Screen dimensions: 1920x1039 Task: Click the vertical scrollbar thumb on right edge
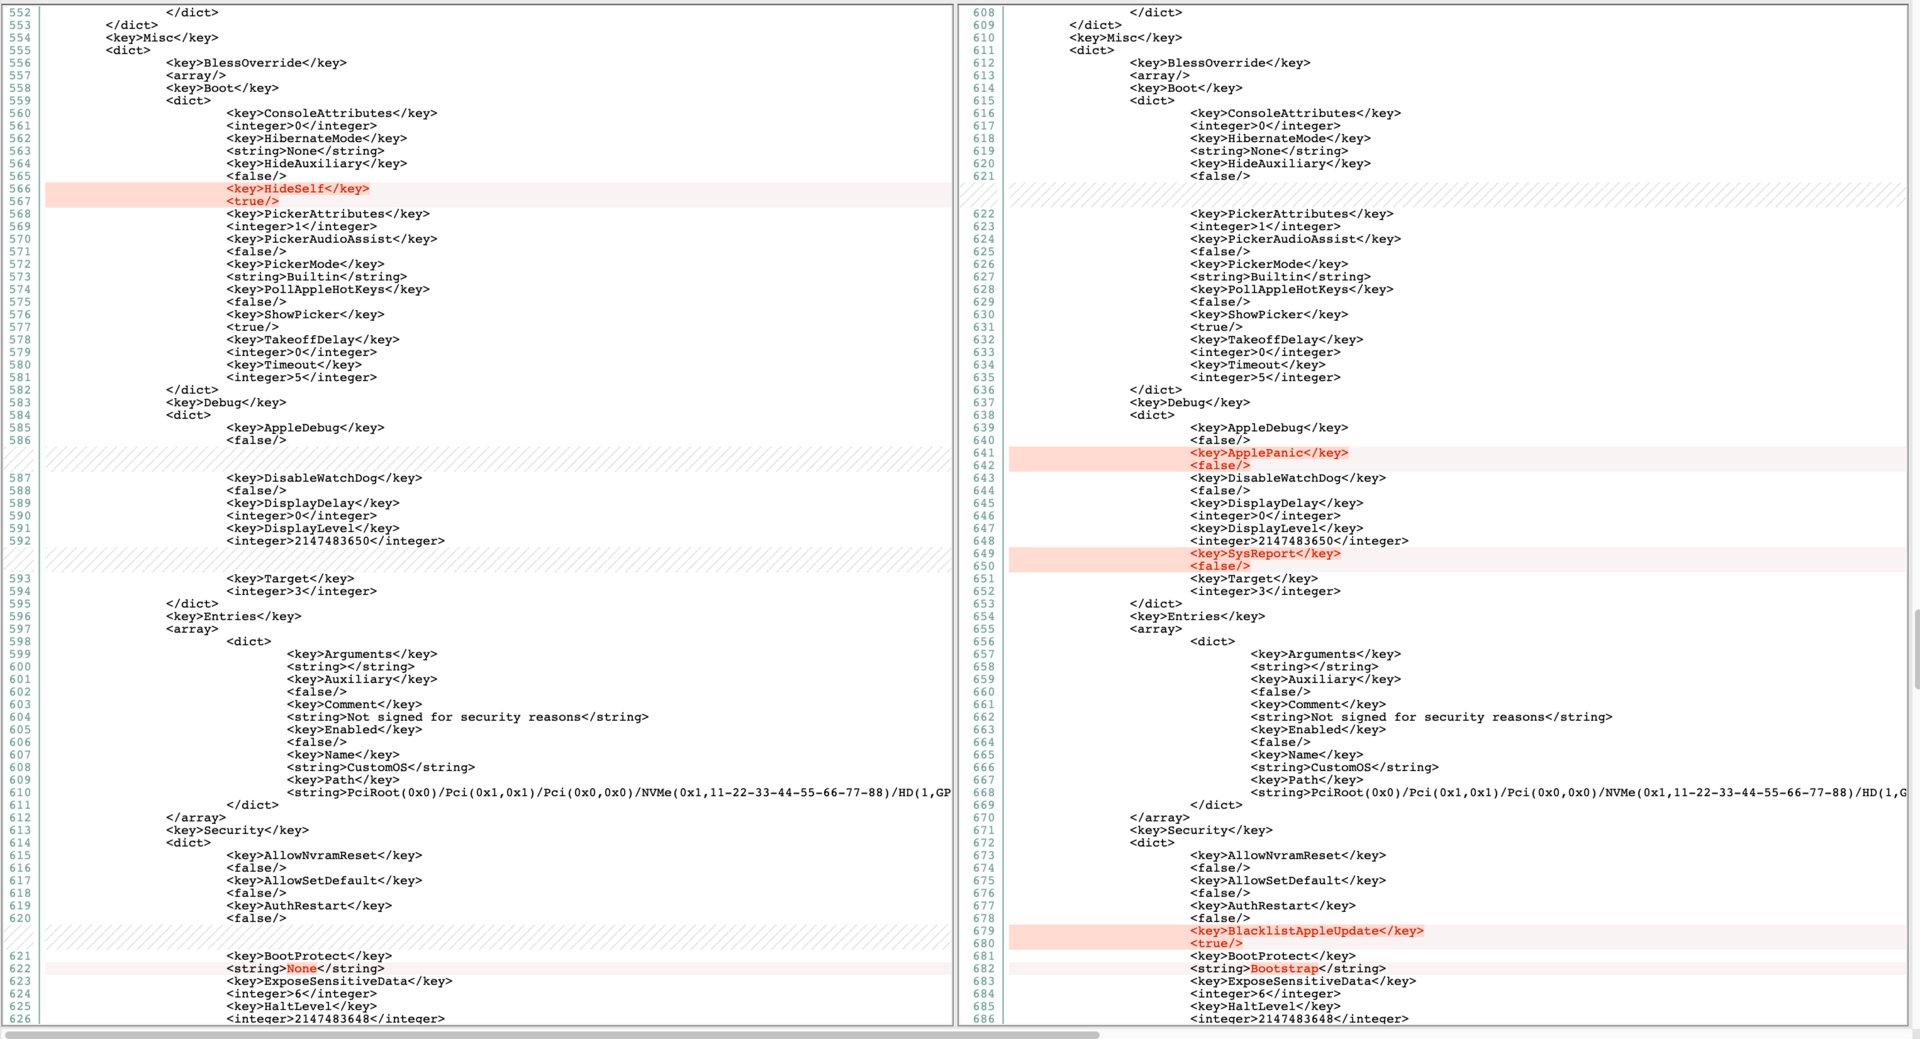click(x=1915, y=650)
